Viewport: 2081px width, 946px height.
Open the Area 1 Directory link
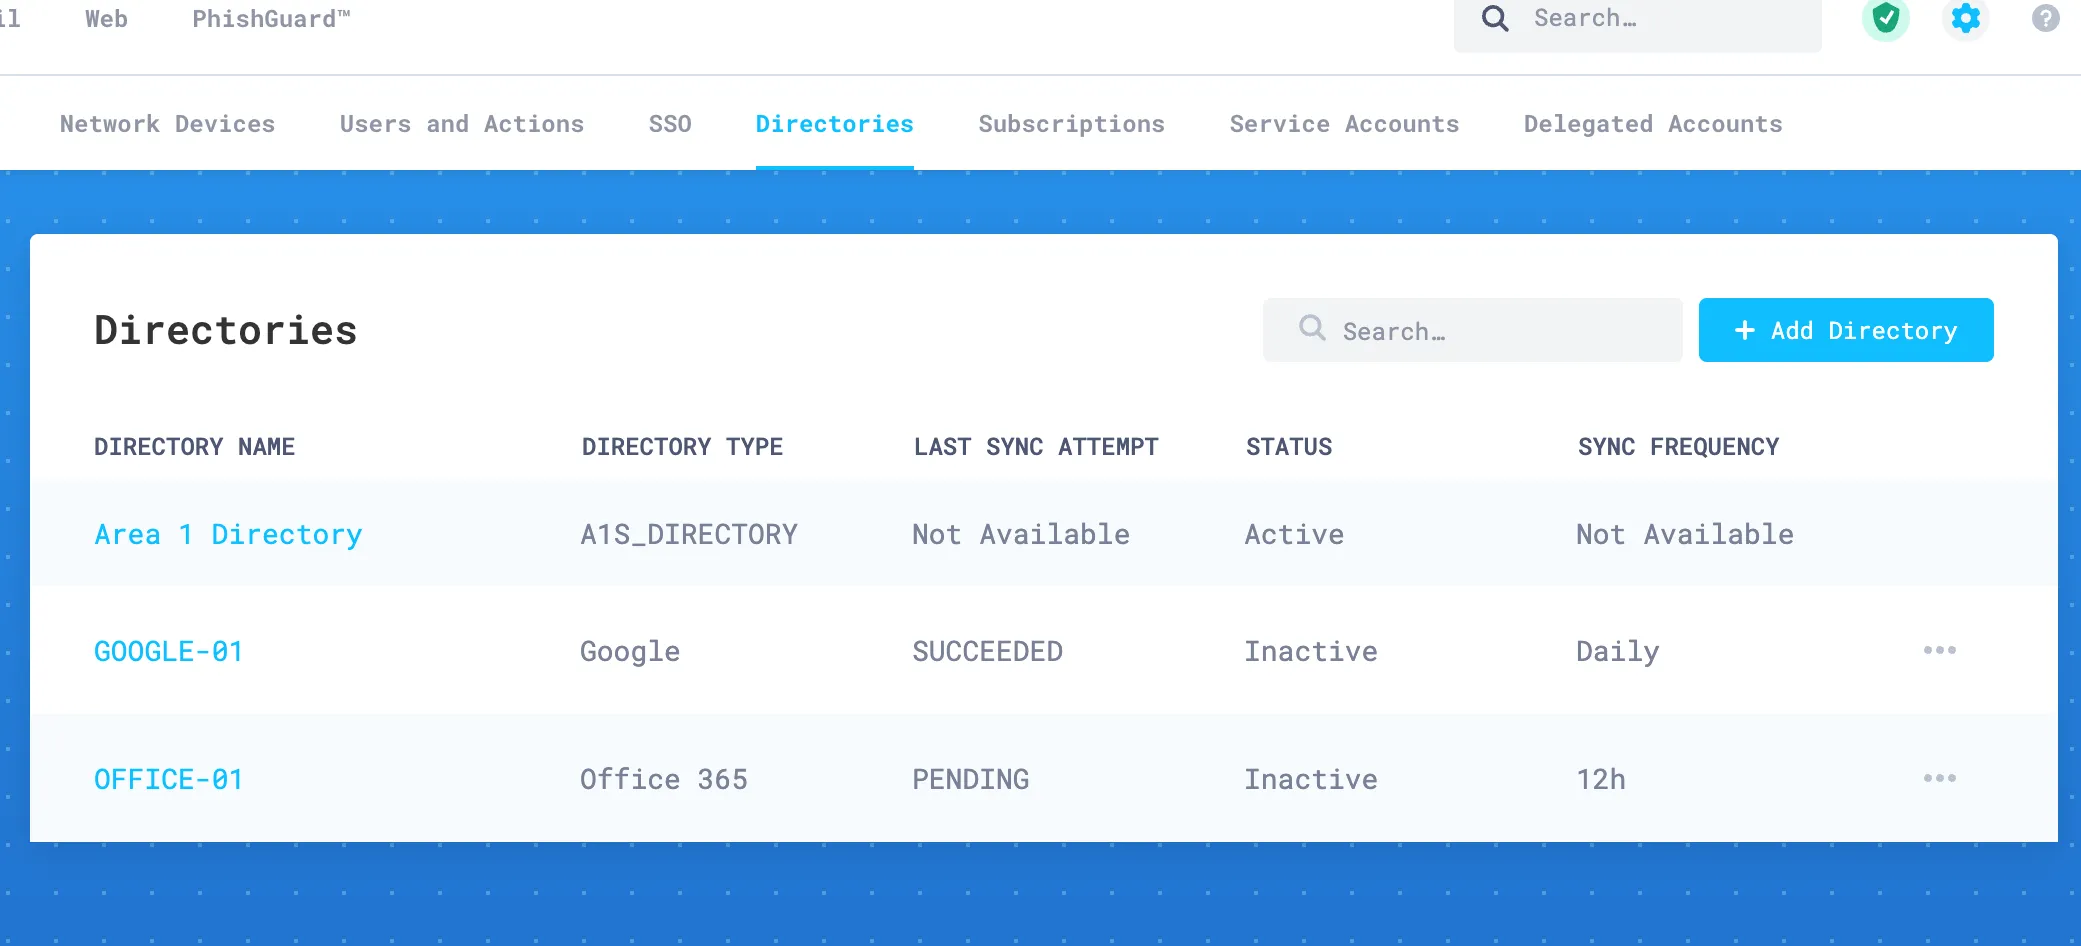coord(228,534)
